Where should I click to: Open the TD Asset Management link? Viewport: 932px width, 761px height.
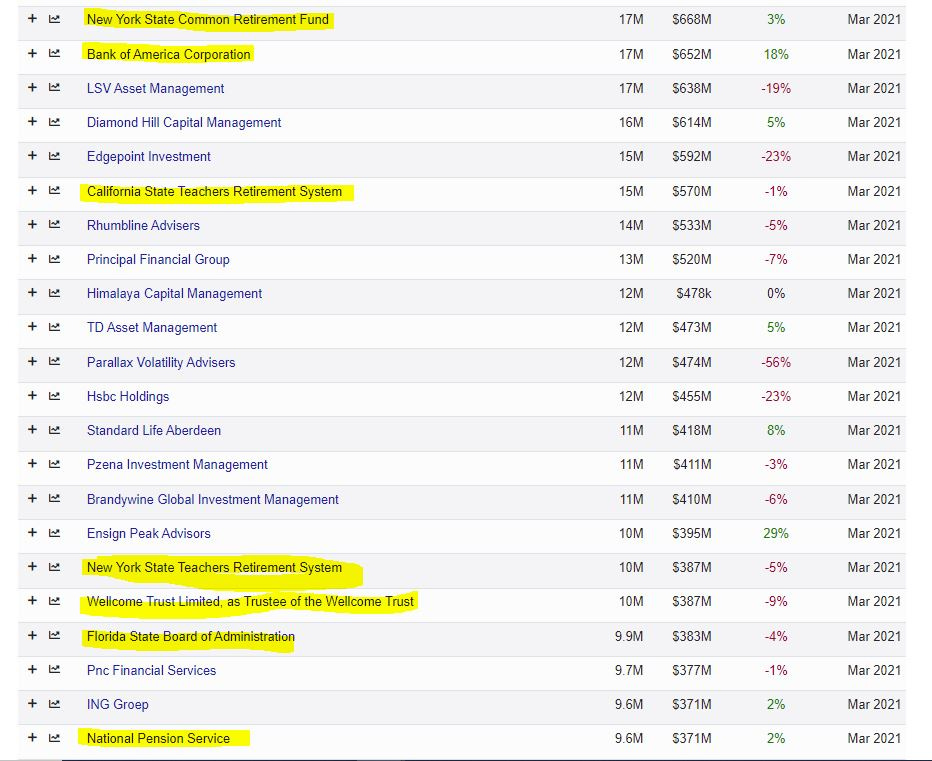(x=152, y=328)
